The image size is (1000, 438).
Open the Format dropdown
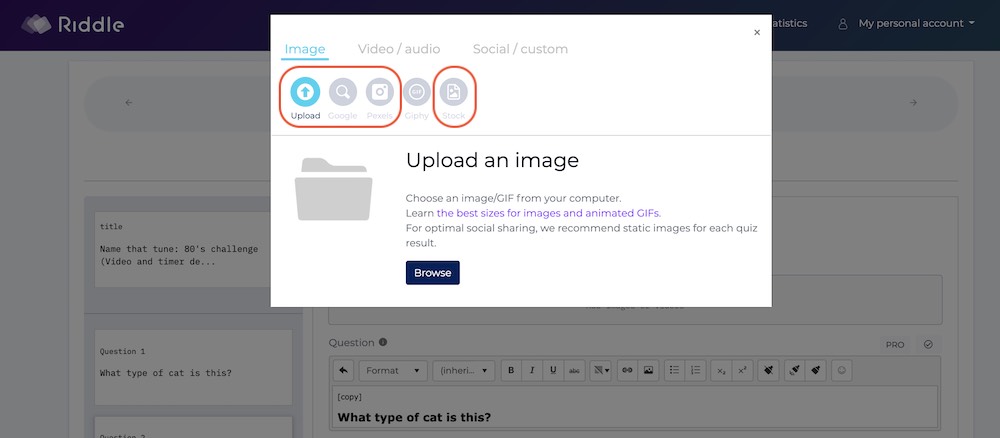click(393, 370)
